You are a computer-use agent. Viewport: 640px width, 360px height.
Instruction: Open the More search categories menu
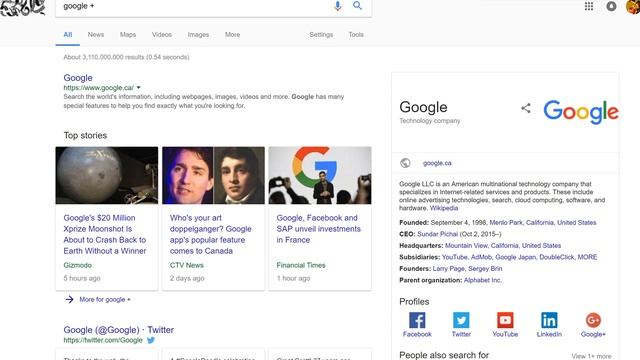tap(232, 35)
